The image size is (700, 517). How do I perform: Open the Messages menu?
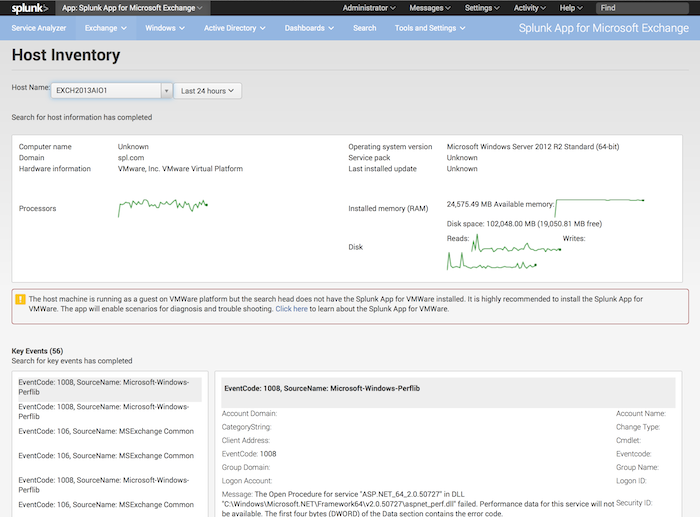[430, 8]
